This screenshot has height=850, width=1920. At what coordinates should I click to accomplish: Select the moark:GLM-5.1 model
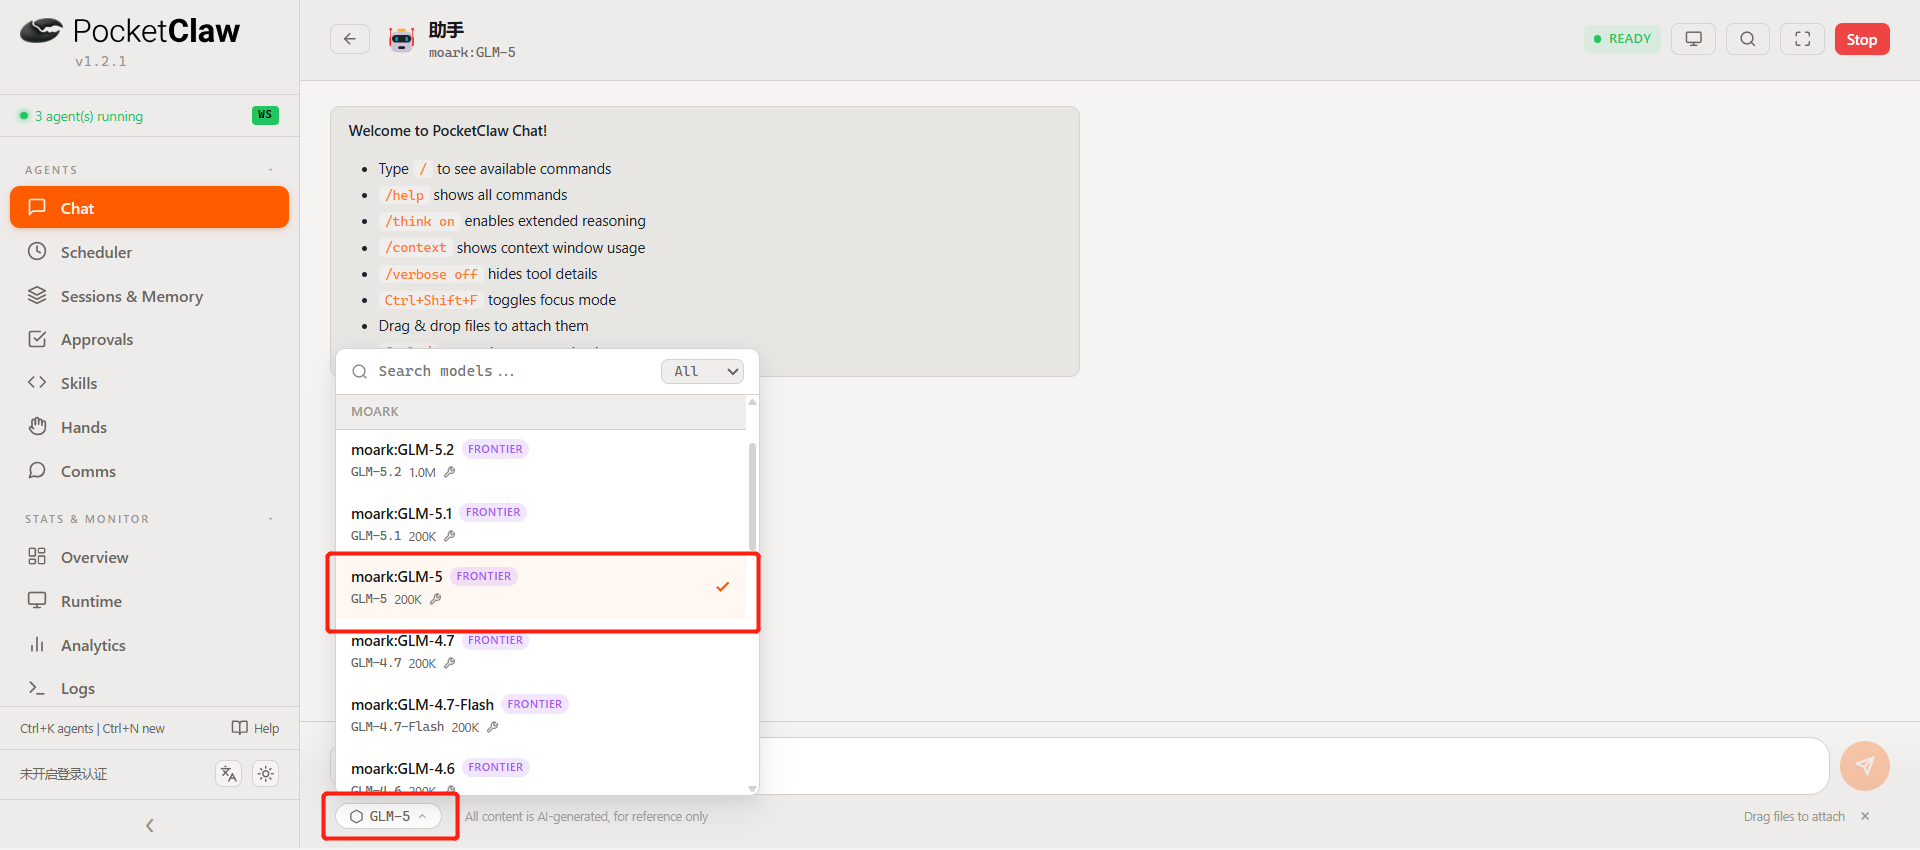click(x=541, y=524)
